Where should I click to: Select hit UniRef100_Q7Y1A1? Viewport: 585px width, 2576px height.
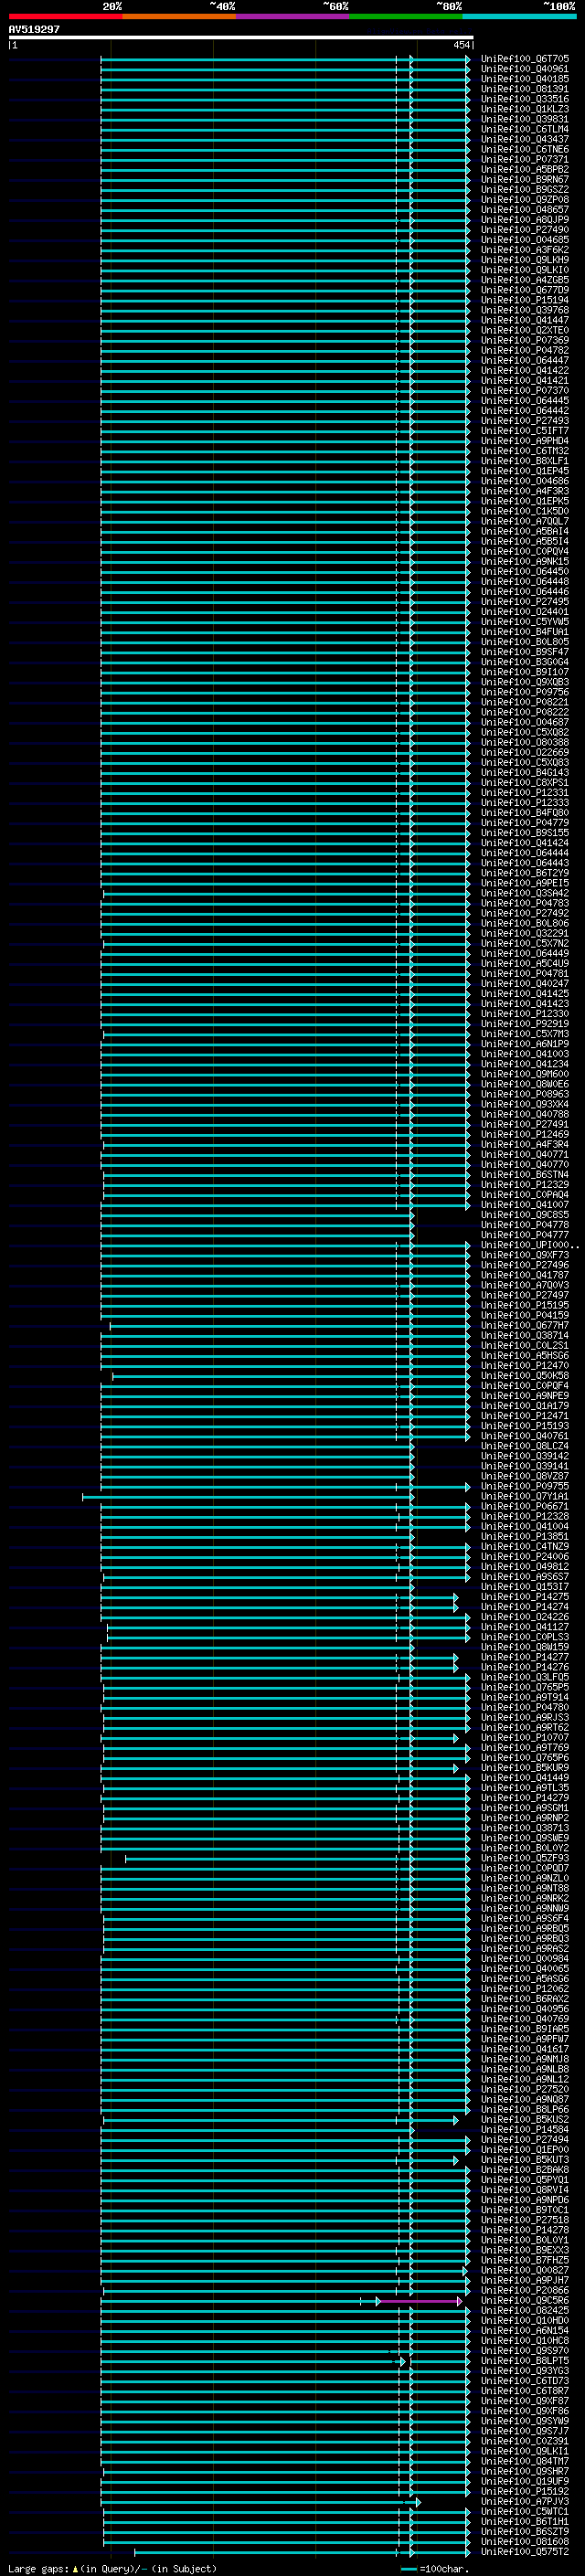coord(525,1496)
